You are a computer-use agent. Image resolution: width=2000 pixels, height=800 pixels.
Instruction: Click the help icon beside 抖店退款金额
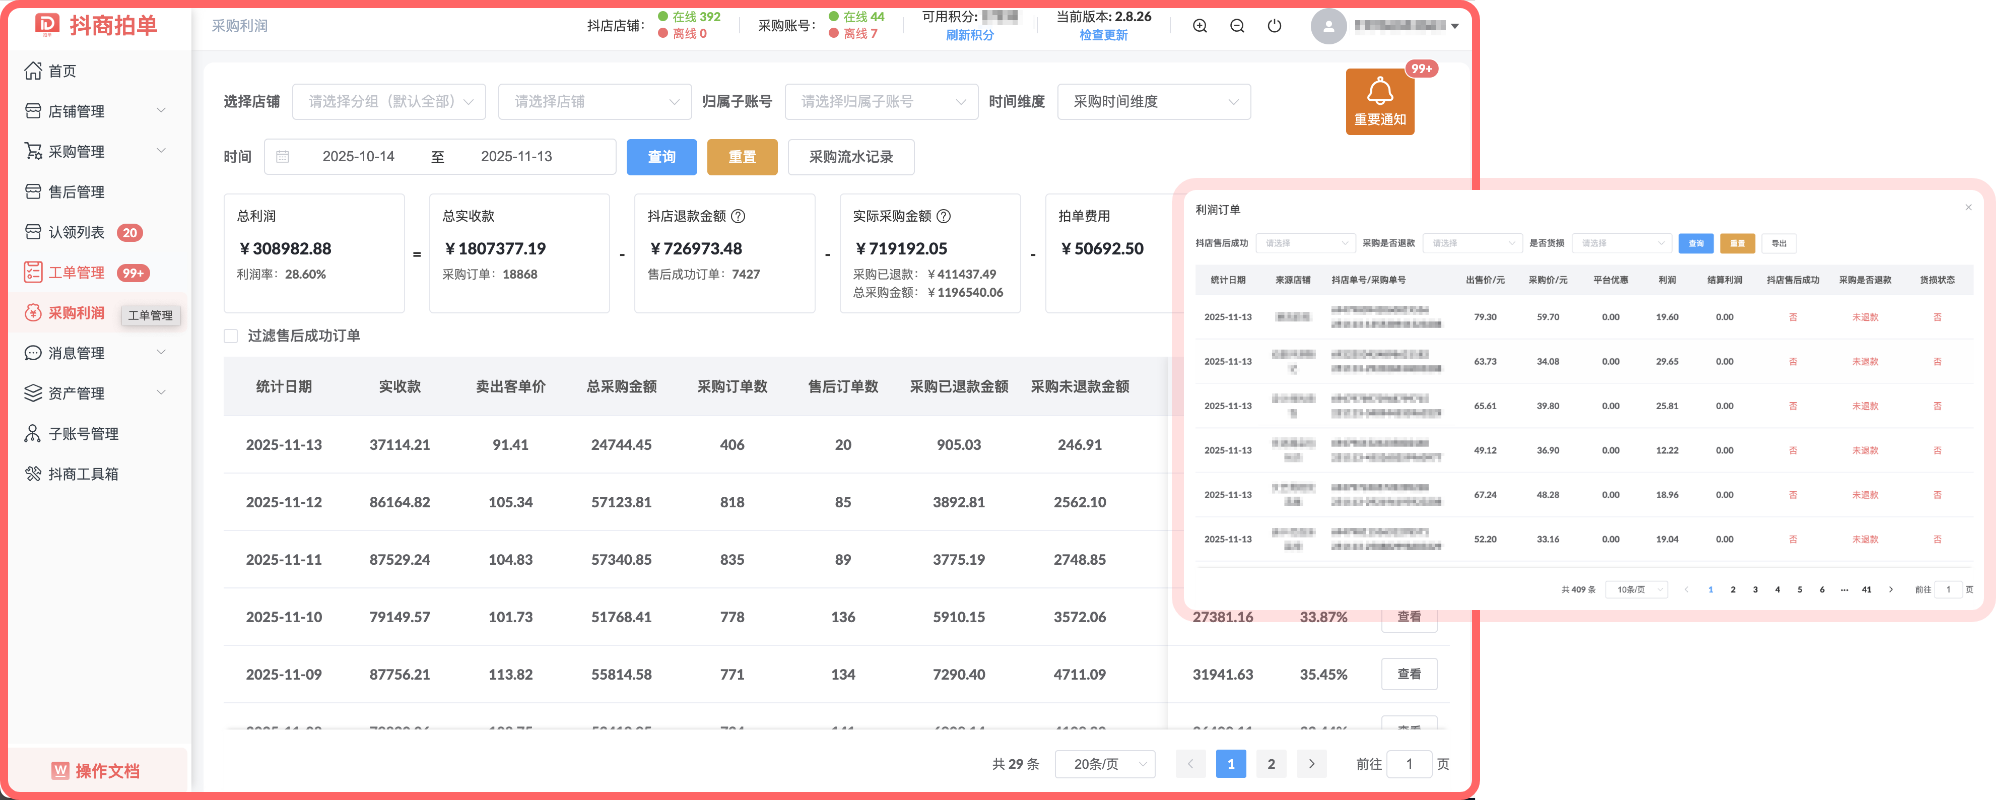(738, 216)
